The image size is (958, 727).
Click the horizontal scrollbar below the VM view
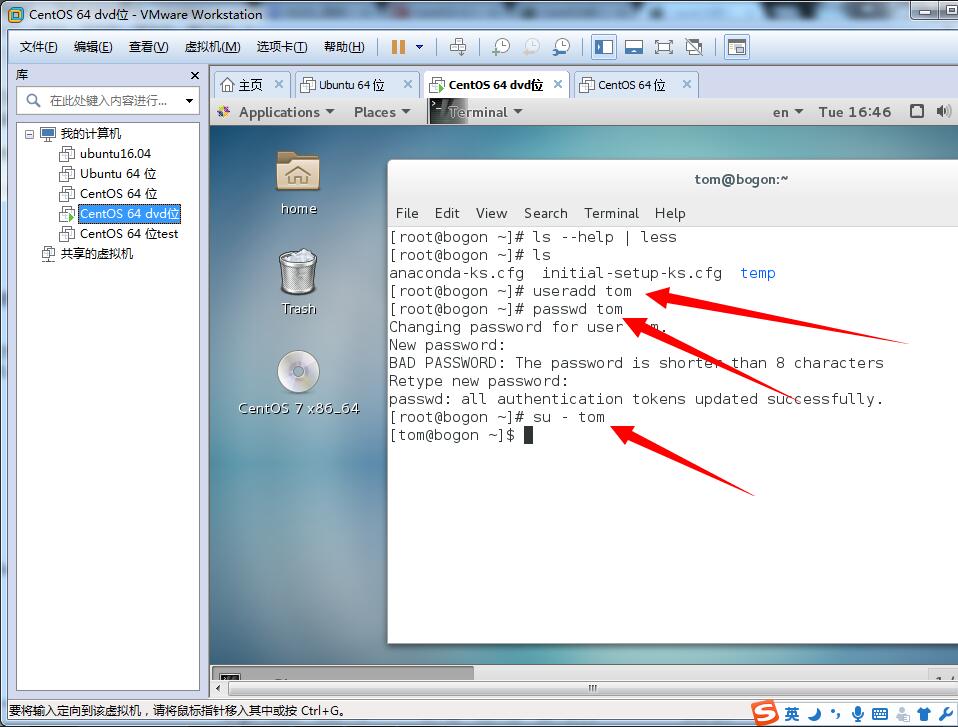[x=591, y=689]
